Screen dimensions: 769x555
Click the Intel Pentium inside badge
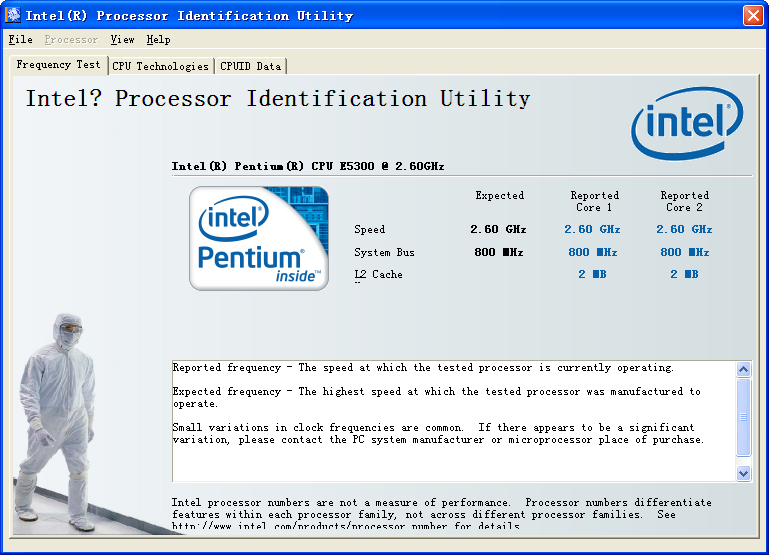click(259, 239)
